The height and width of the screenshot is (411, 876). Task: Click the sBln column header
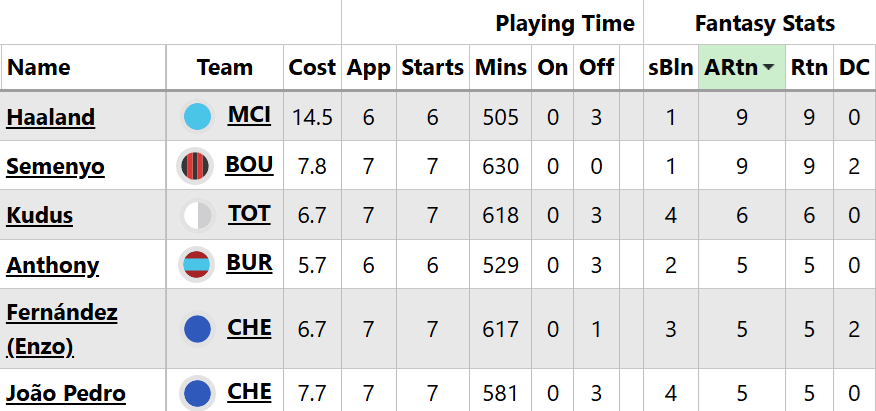tap(670, 68)
